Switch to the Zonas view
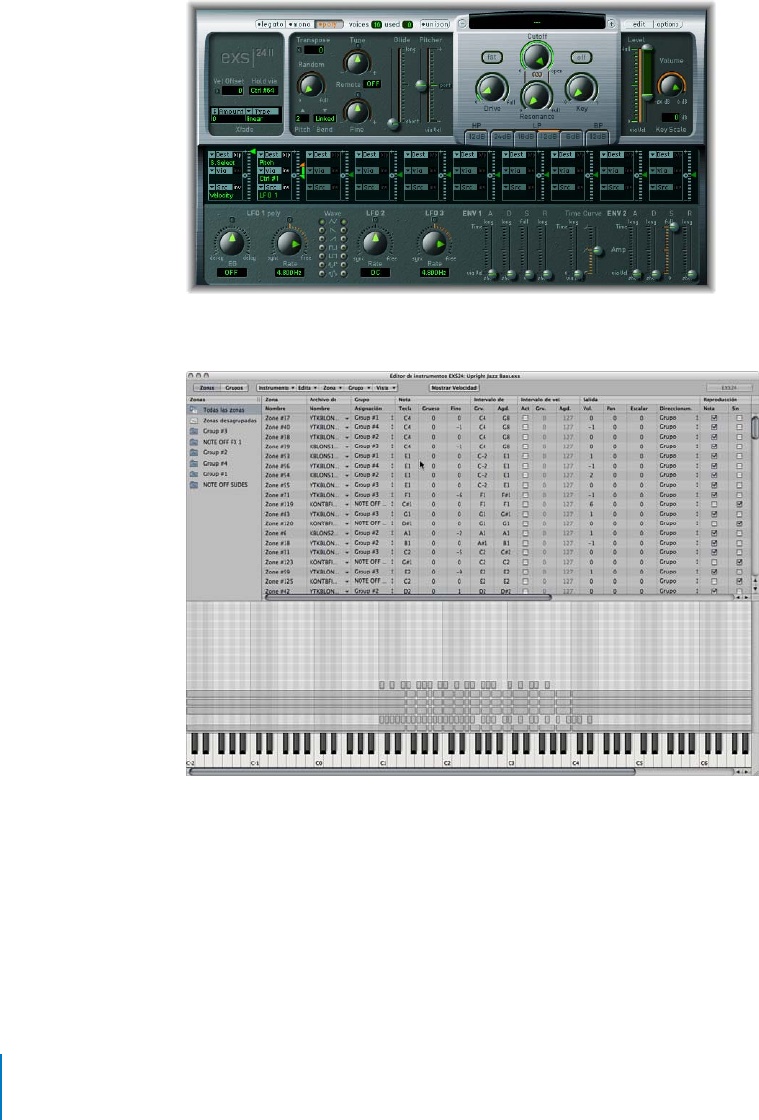Screen dimensions: 759x1120 click(206, 388)
